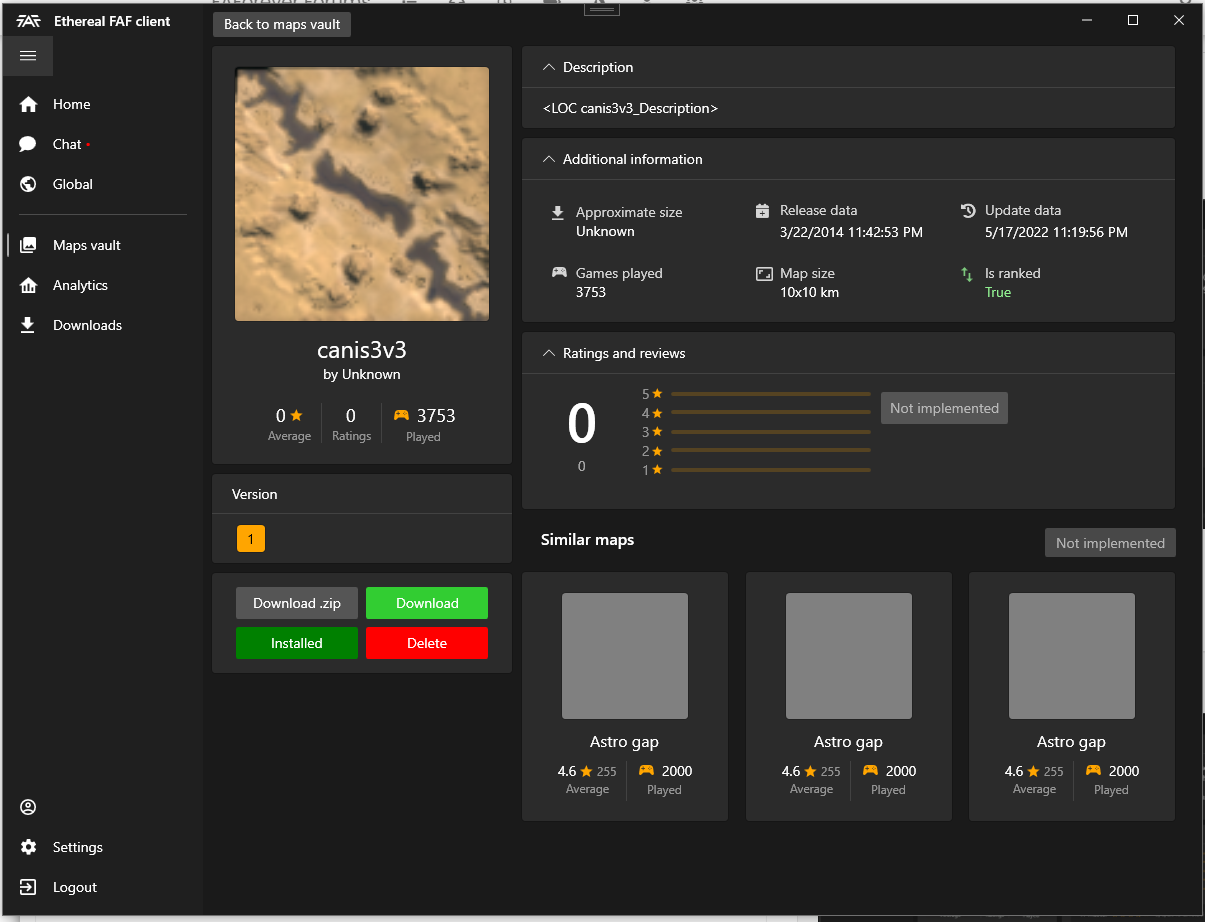
Task: Click the canis3v3 map title text
Action: (x=362, y=350)
